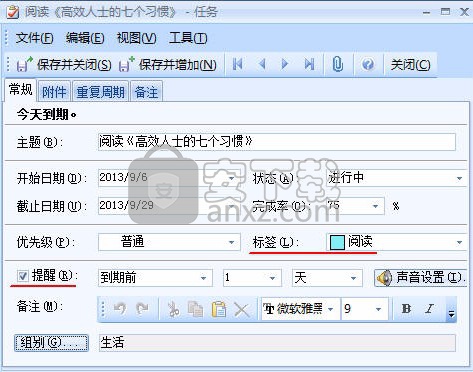Open the 视图(V) menu

coord(137,38)
